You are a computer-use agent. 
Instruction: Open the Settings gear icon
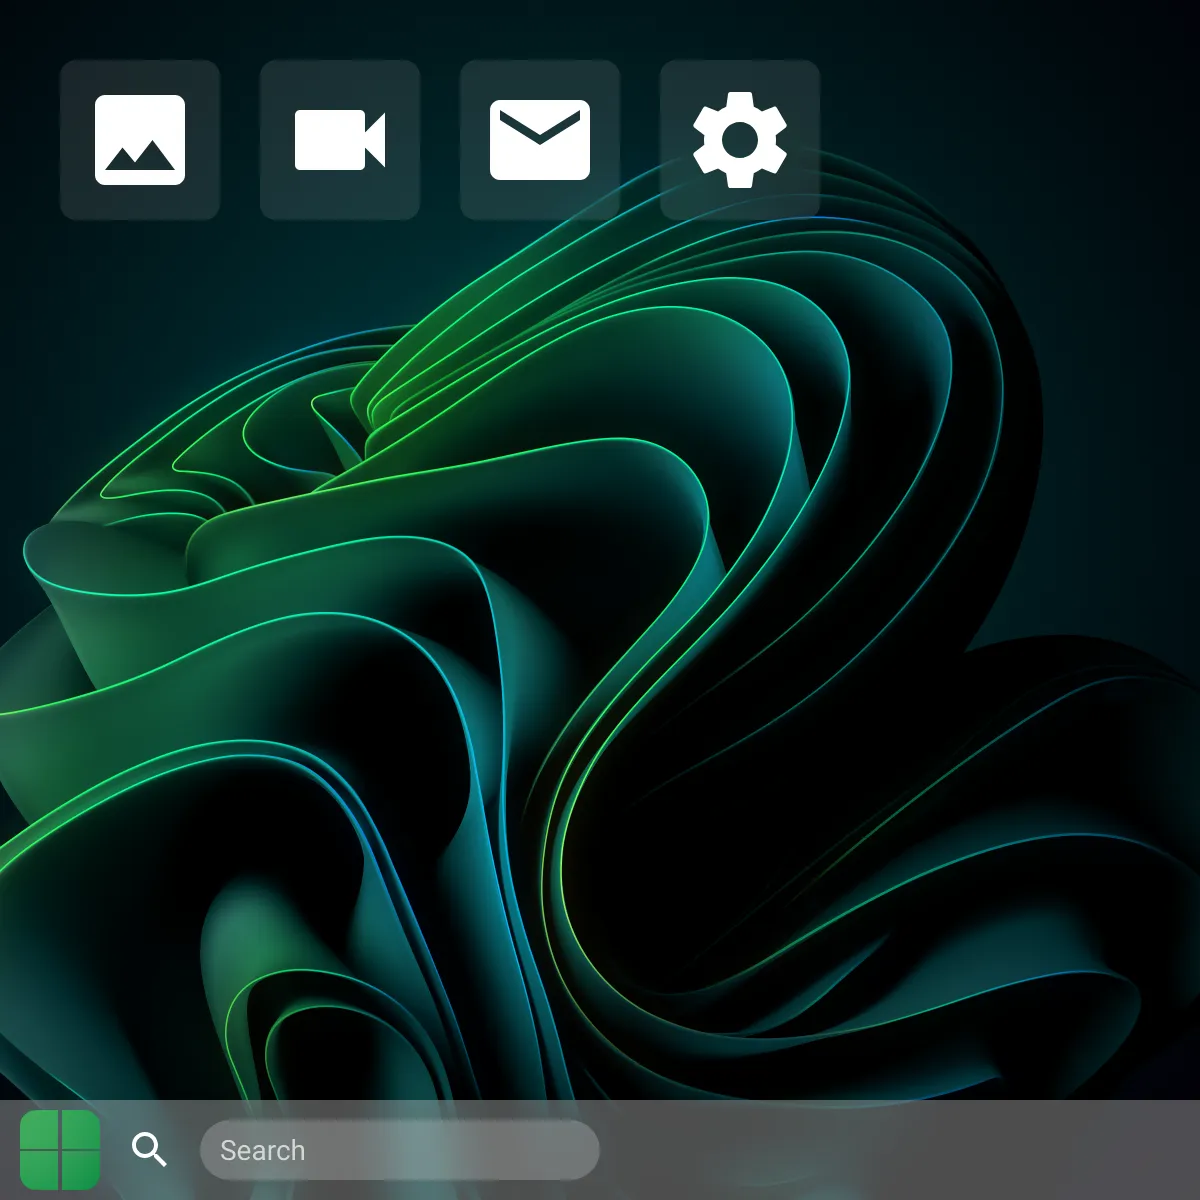[x=740, y=140]
